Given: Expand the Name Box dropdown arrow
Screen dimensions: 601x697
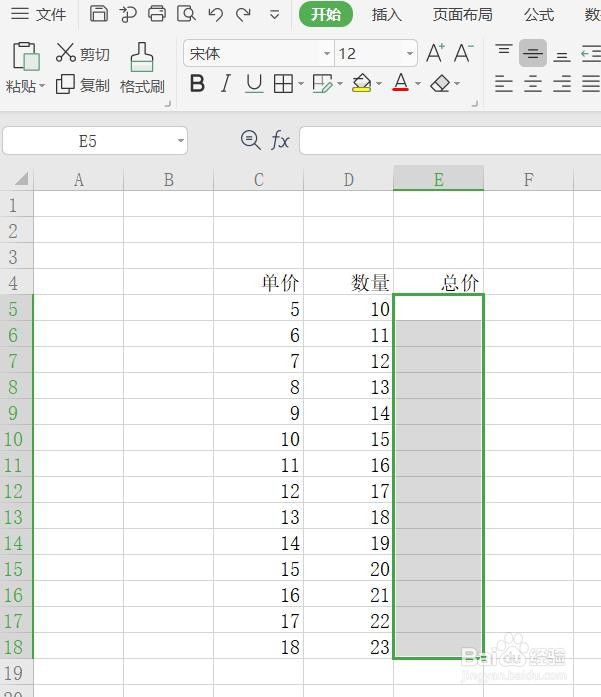Looking at the screenshot, I should [x=180, y=141].
